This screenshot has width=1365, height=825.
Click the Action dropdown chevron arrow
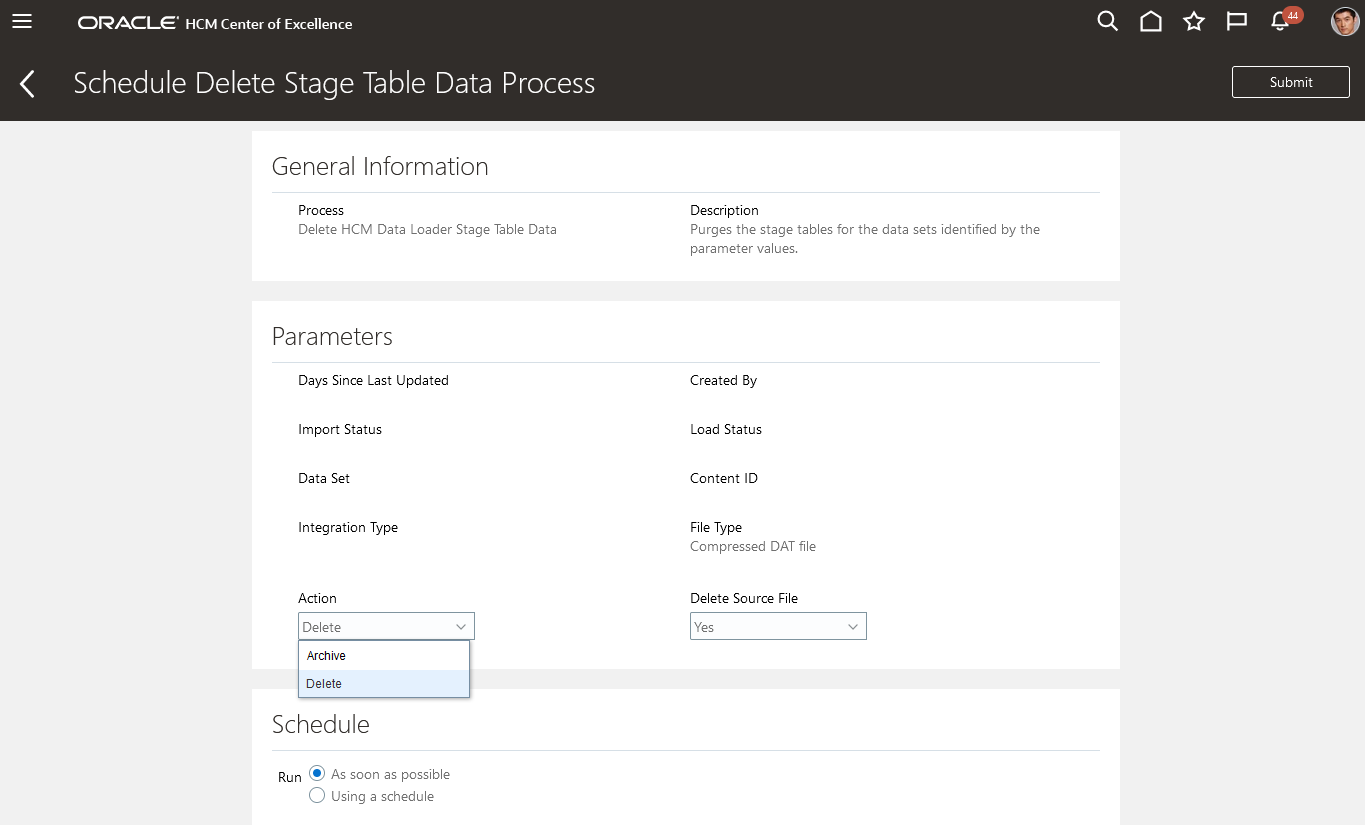(461, 627)
